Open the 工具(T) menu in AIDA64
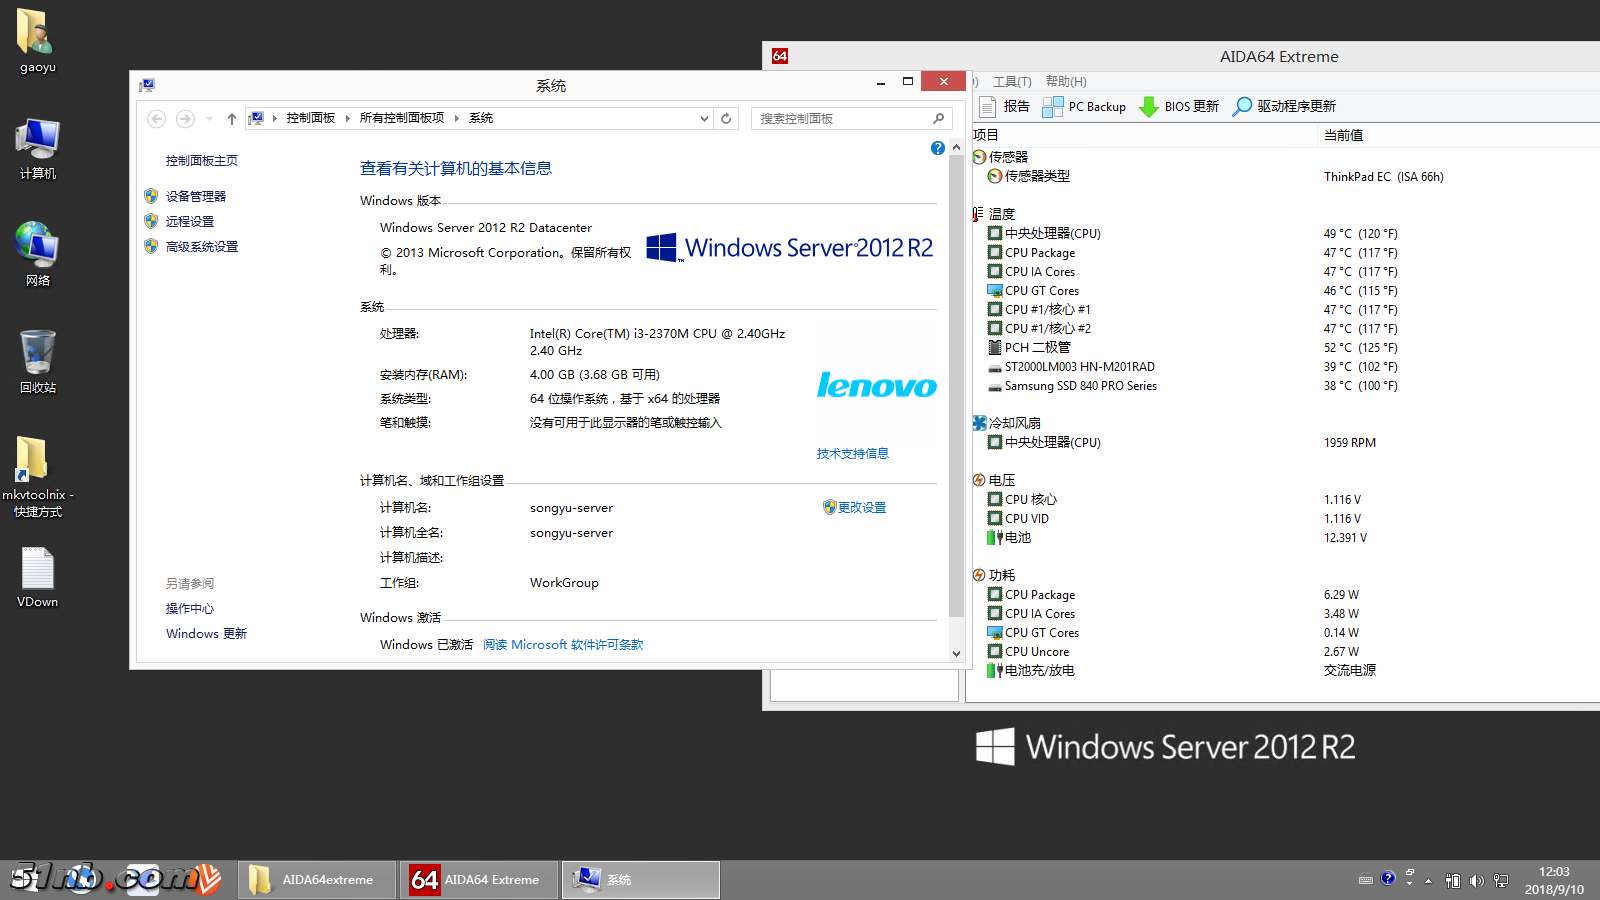This screenshot has width=1600, height=900. (1012, 81)
